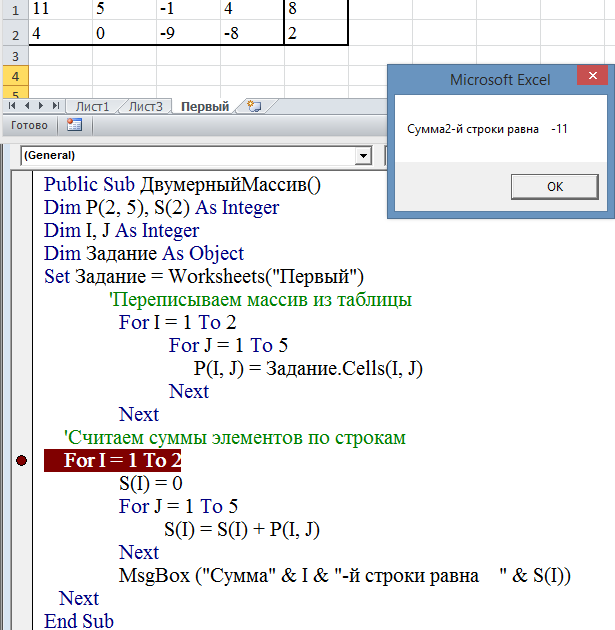Select cell containing 0 in row 2
The height and width of the screenshot is (630, 615).
pyautogui.click(x=124, y=33)
